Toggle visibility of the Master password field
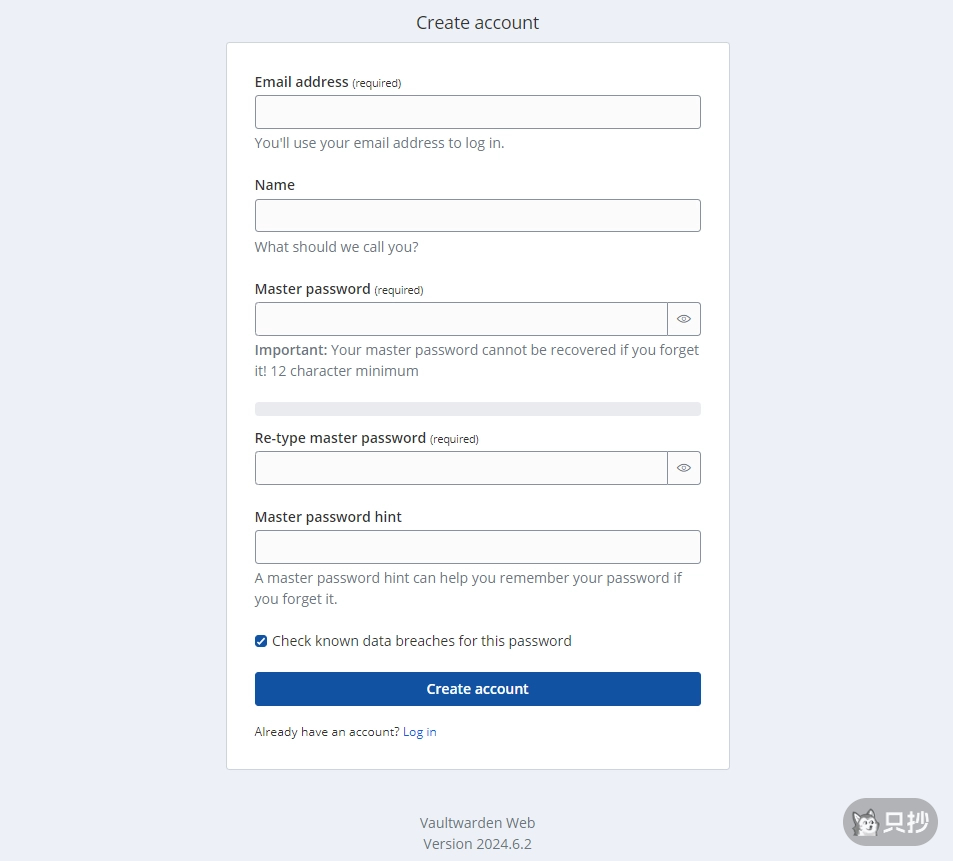The height and width of the screenshot is (861, 953). pos(684,319)
